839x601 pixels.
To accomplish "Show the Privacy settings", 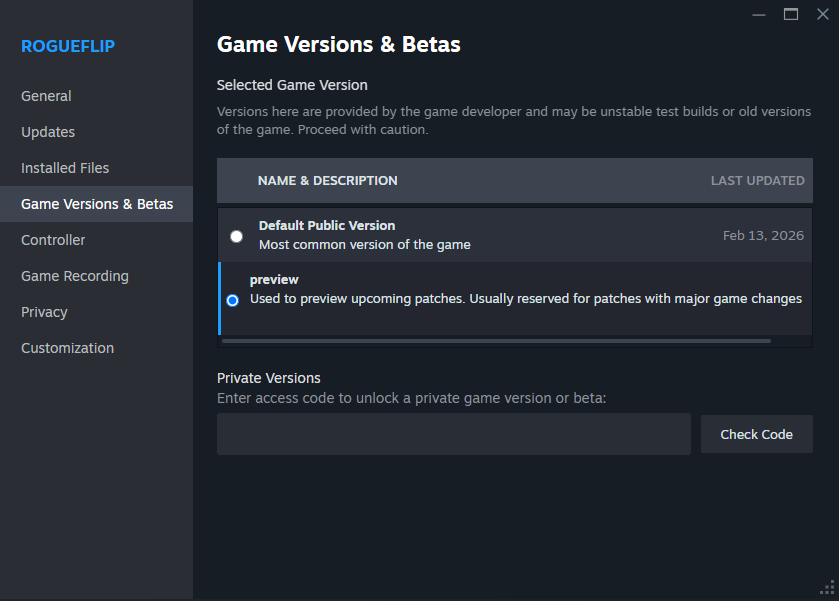I will pyautogui.click(x=44, y=312).
